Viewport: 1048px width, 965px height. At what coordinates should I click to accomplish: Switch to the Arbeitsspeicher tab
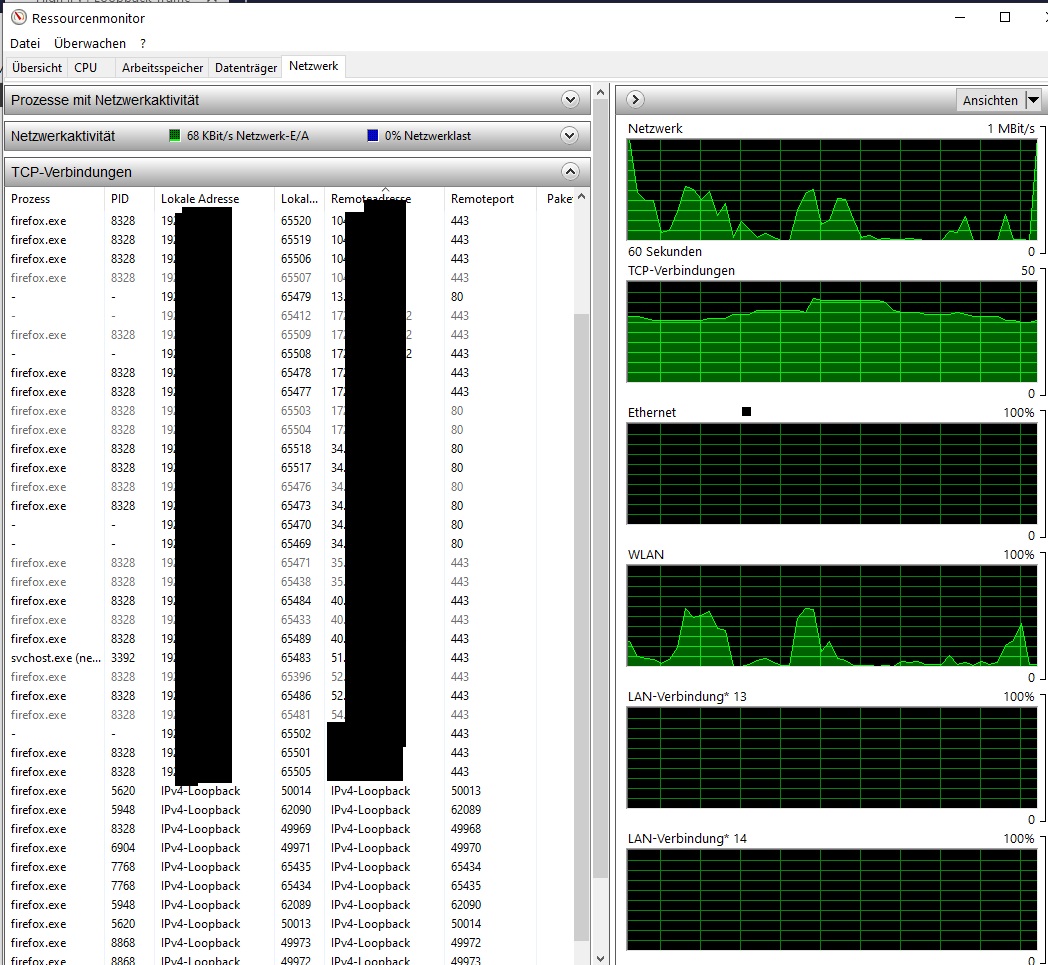coord(162,67)
